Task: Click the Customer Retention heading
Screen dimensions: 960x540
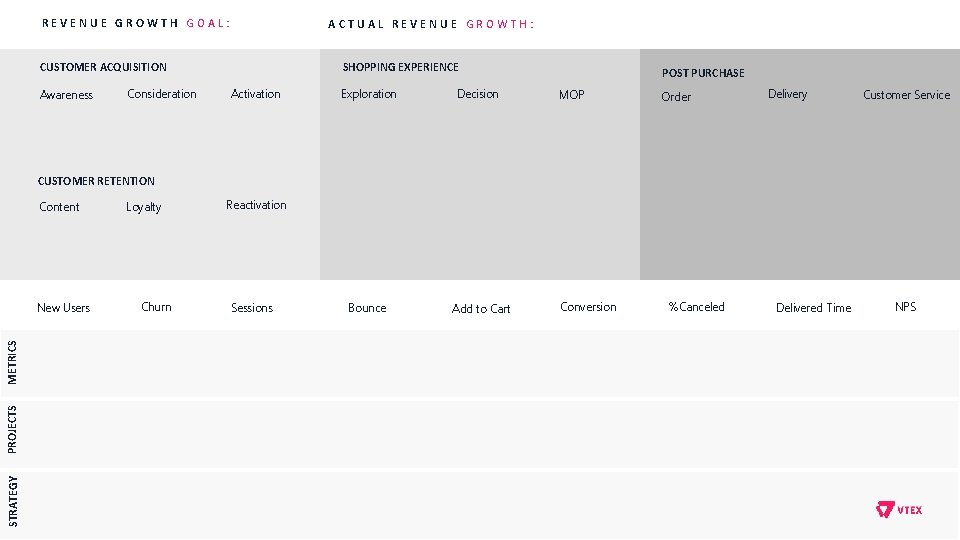Action: point(96,181)
